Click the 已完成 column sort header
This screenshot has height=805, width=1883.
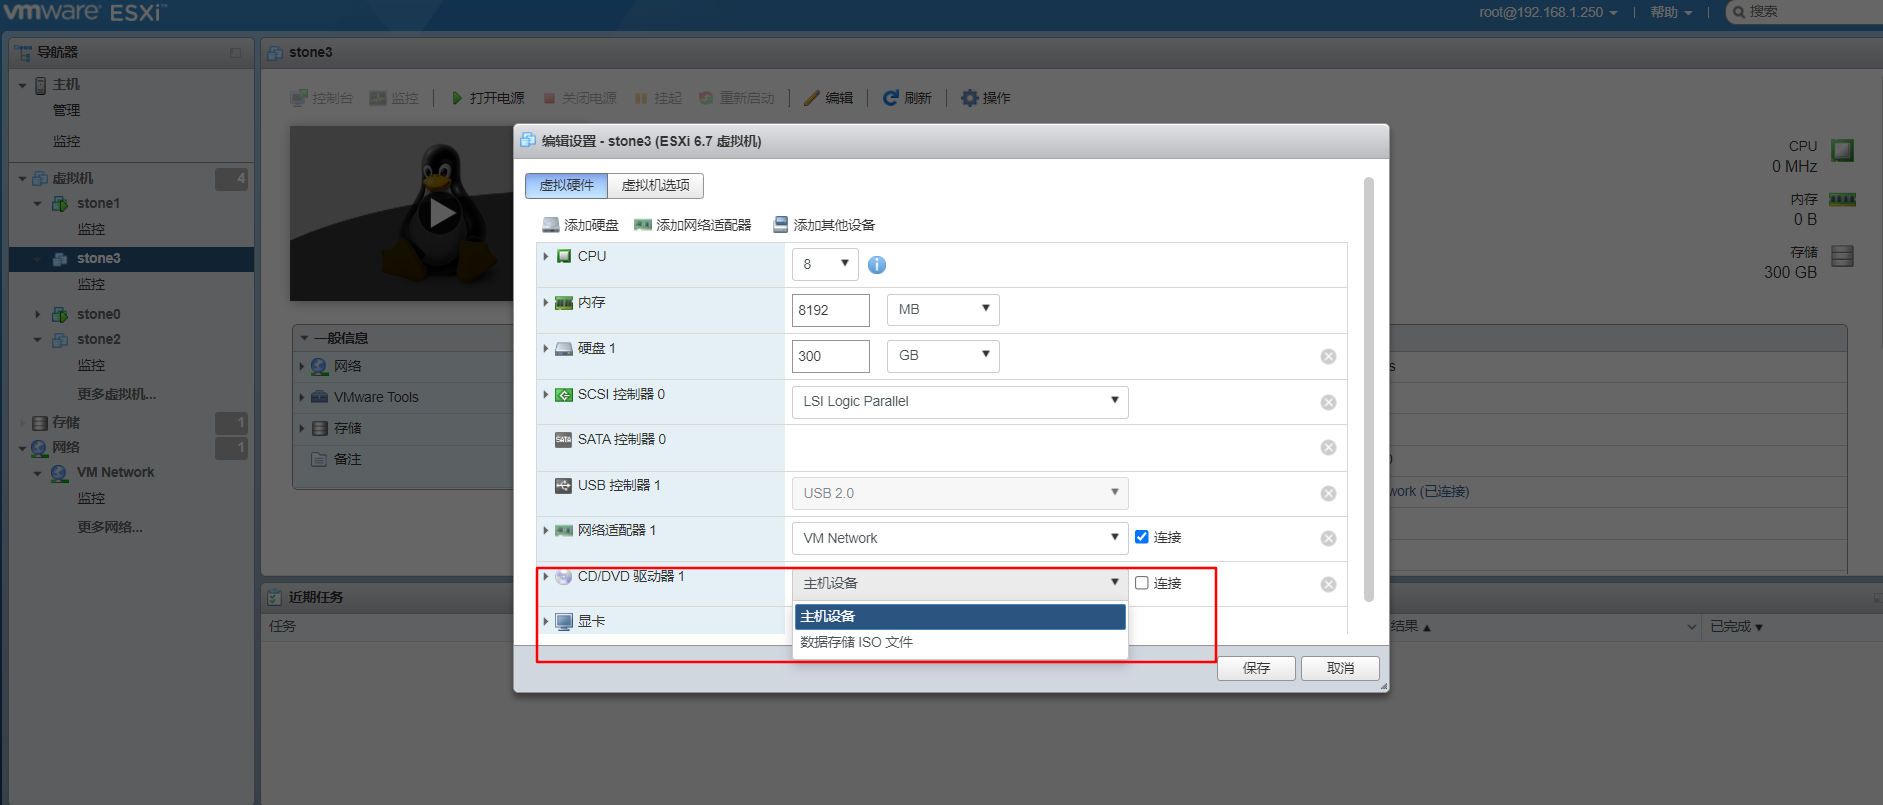coord(1736,627)
